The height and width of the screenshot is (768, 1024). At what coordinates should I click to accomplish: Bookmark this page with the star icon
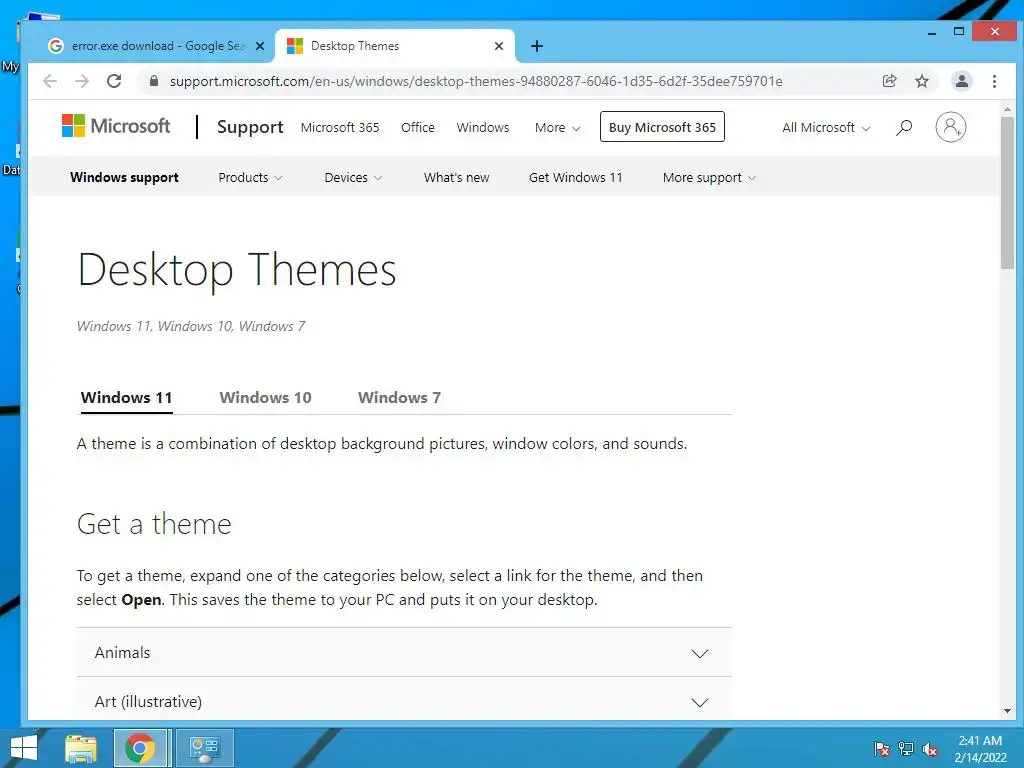(x=921, y=81)
